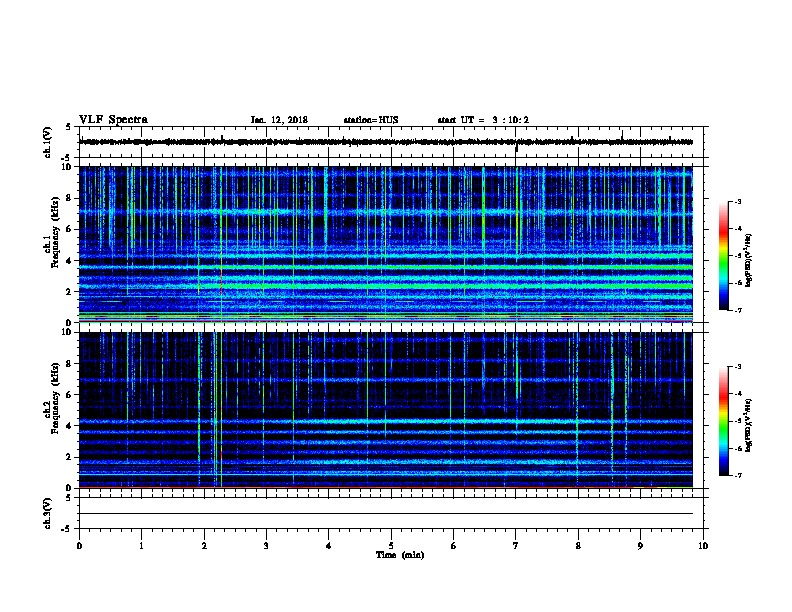
Task: Click the "ch.1(V)" waveform axis label
Action: click(x=48, y=142)
